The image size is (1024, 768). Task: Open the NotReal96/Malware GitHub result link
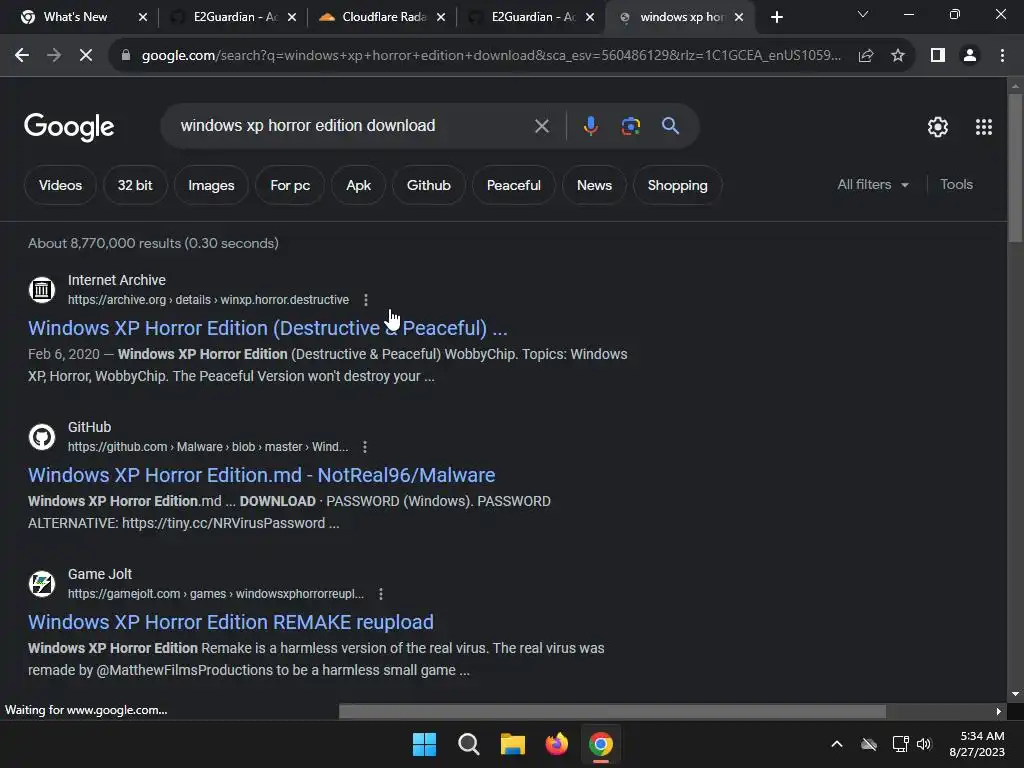pos(262,475)
